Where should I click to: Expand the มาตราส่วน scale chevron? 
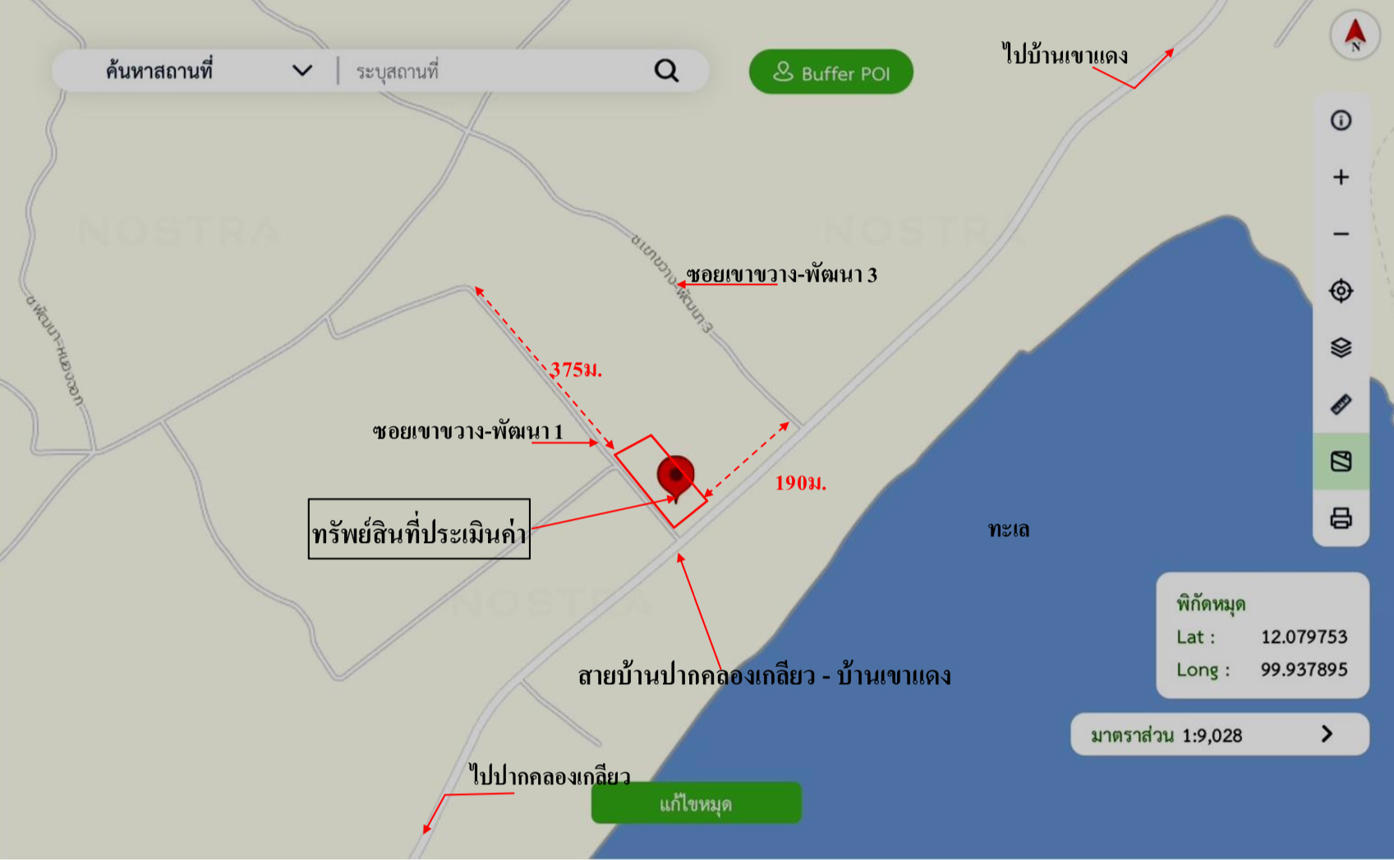pos(1327,735)
